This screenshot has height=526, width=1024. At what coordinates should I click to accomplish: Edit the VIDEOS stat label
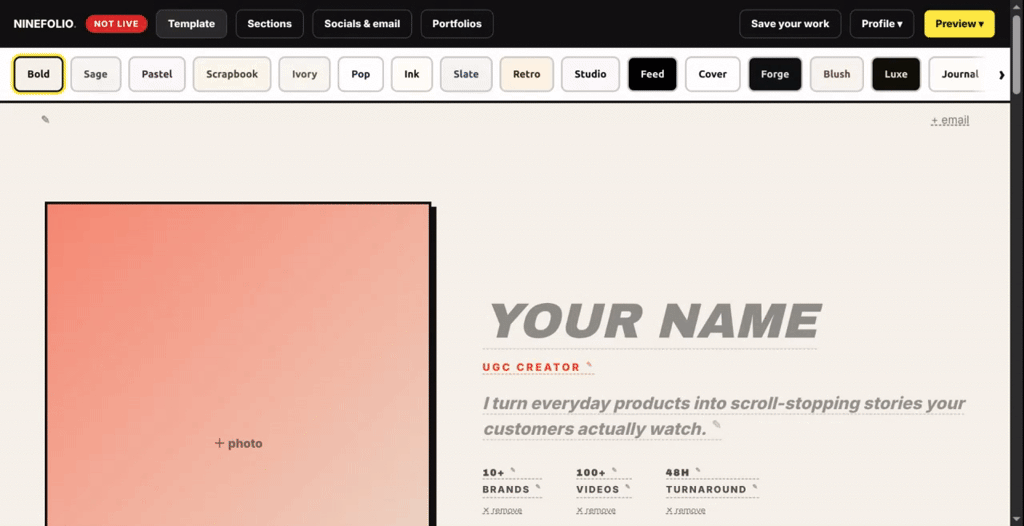tap(598, 489)
